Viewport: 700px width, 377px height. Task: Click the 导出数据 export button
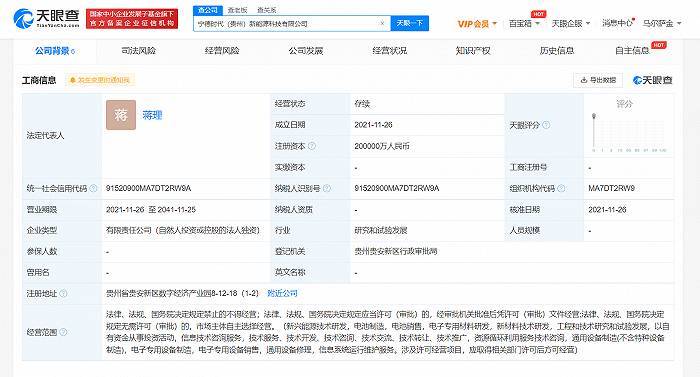tap(598, 80)
